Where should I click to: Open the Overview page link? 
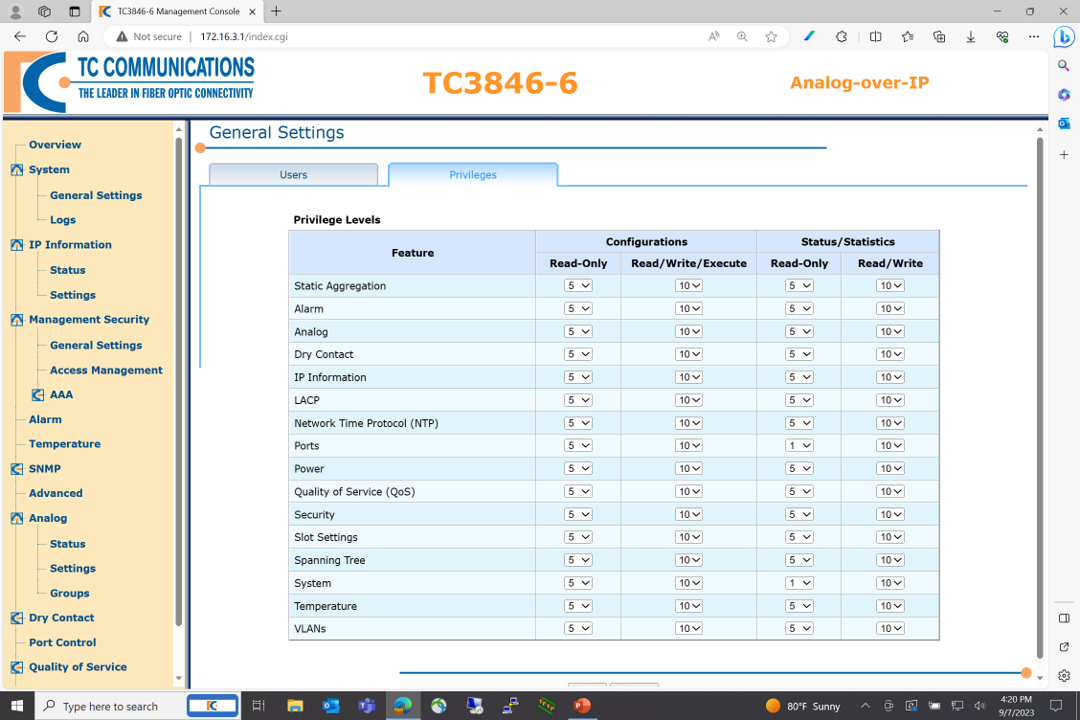click(55, 145)
